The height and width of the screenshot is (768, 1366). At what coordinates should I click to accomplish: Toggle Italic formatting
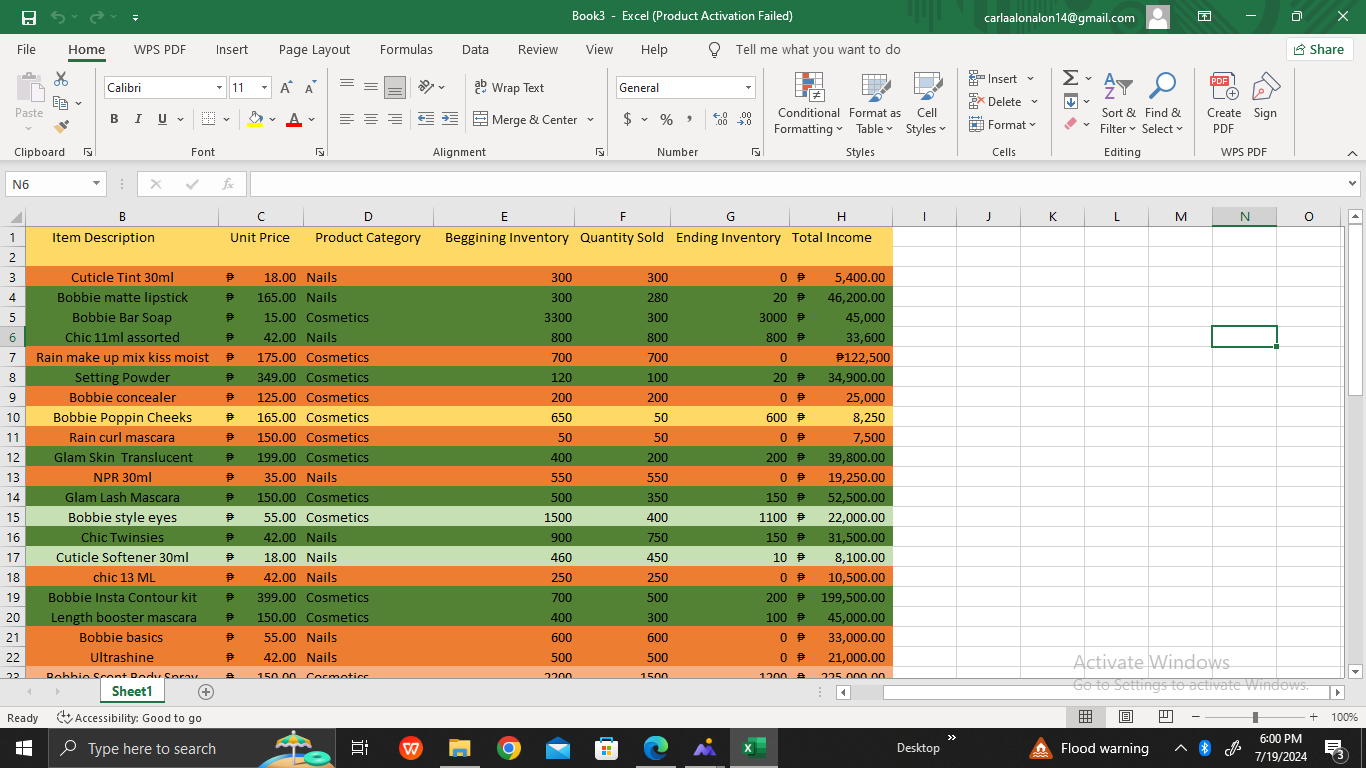click(x=137, y=119)
